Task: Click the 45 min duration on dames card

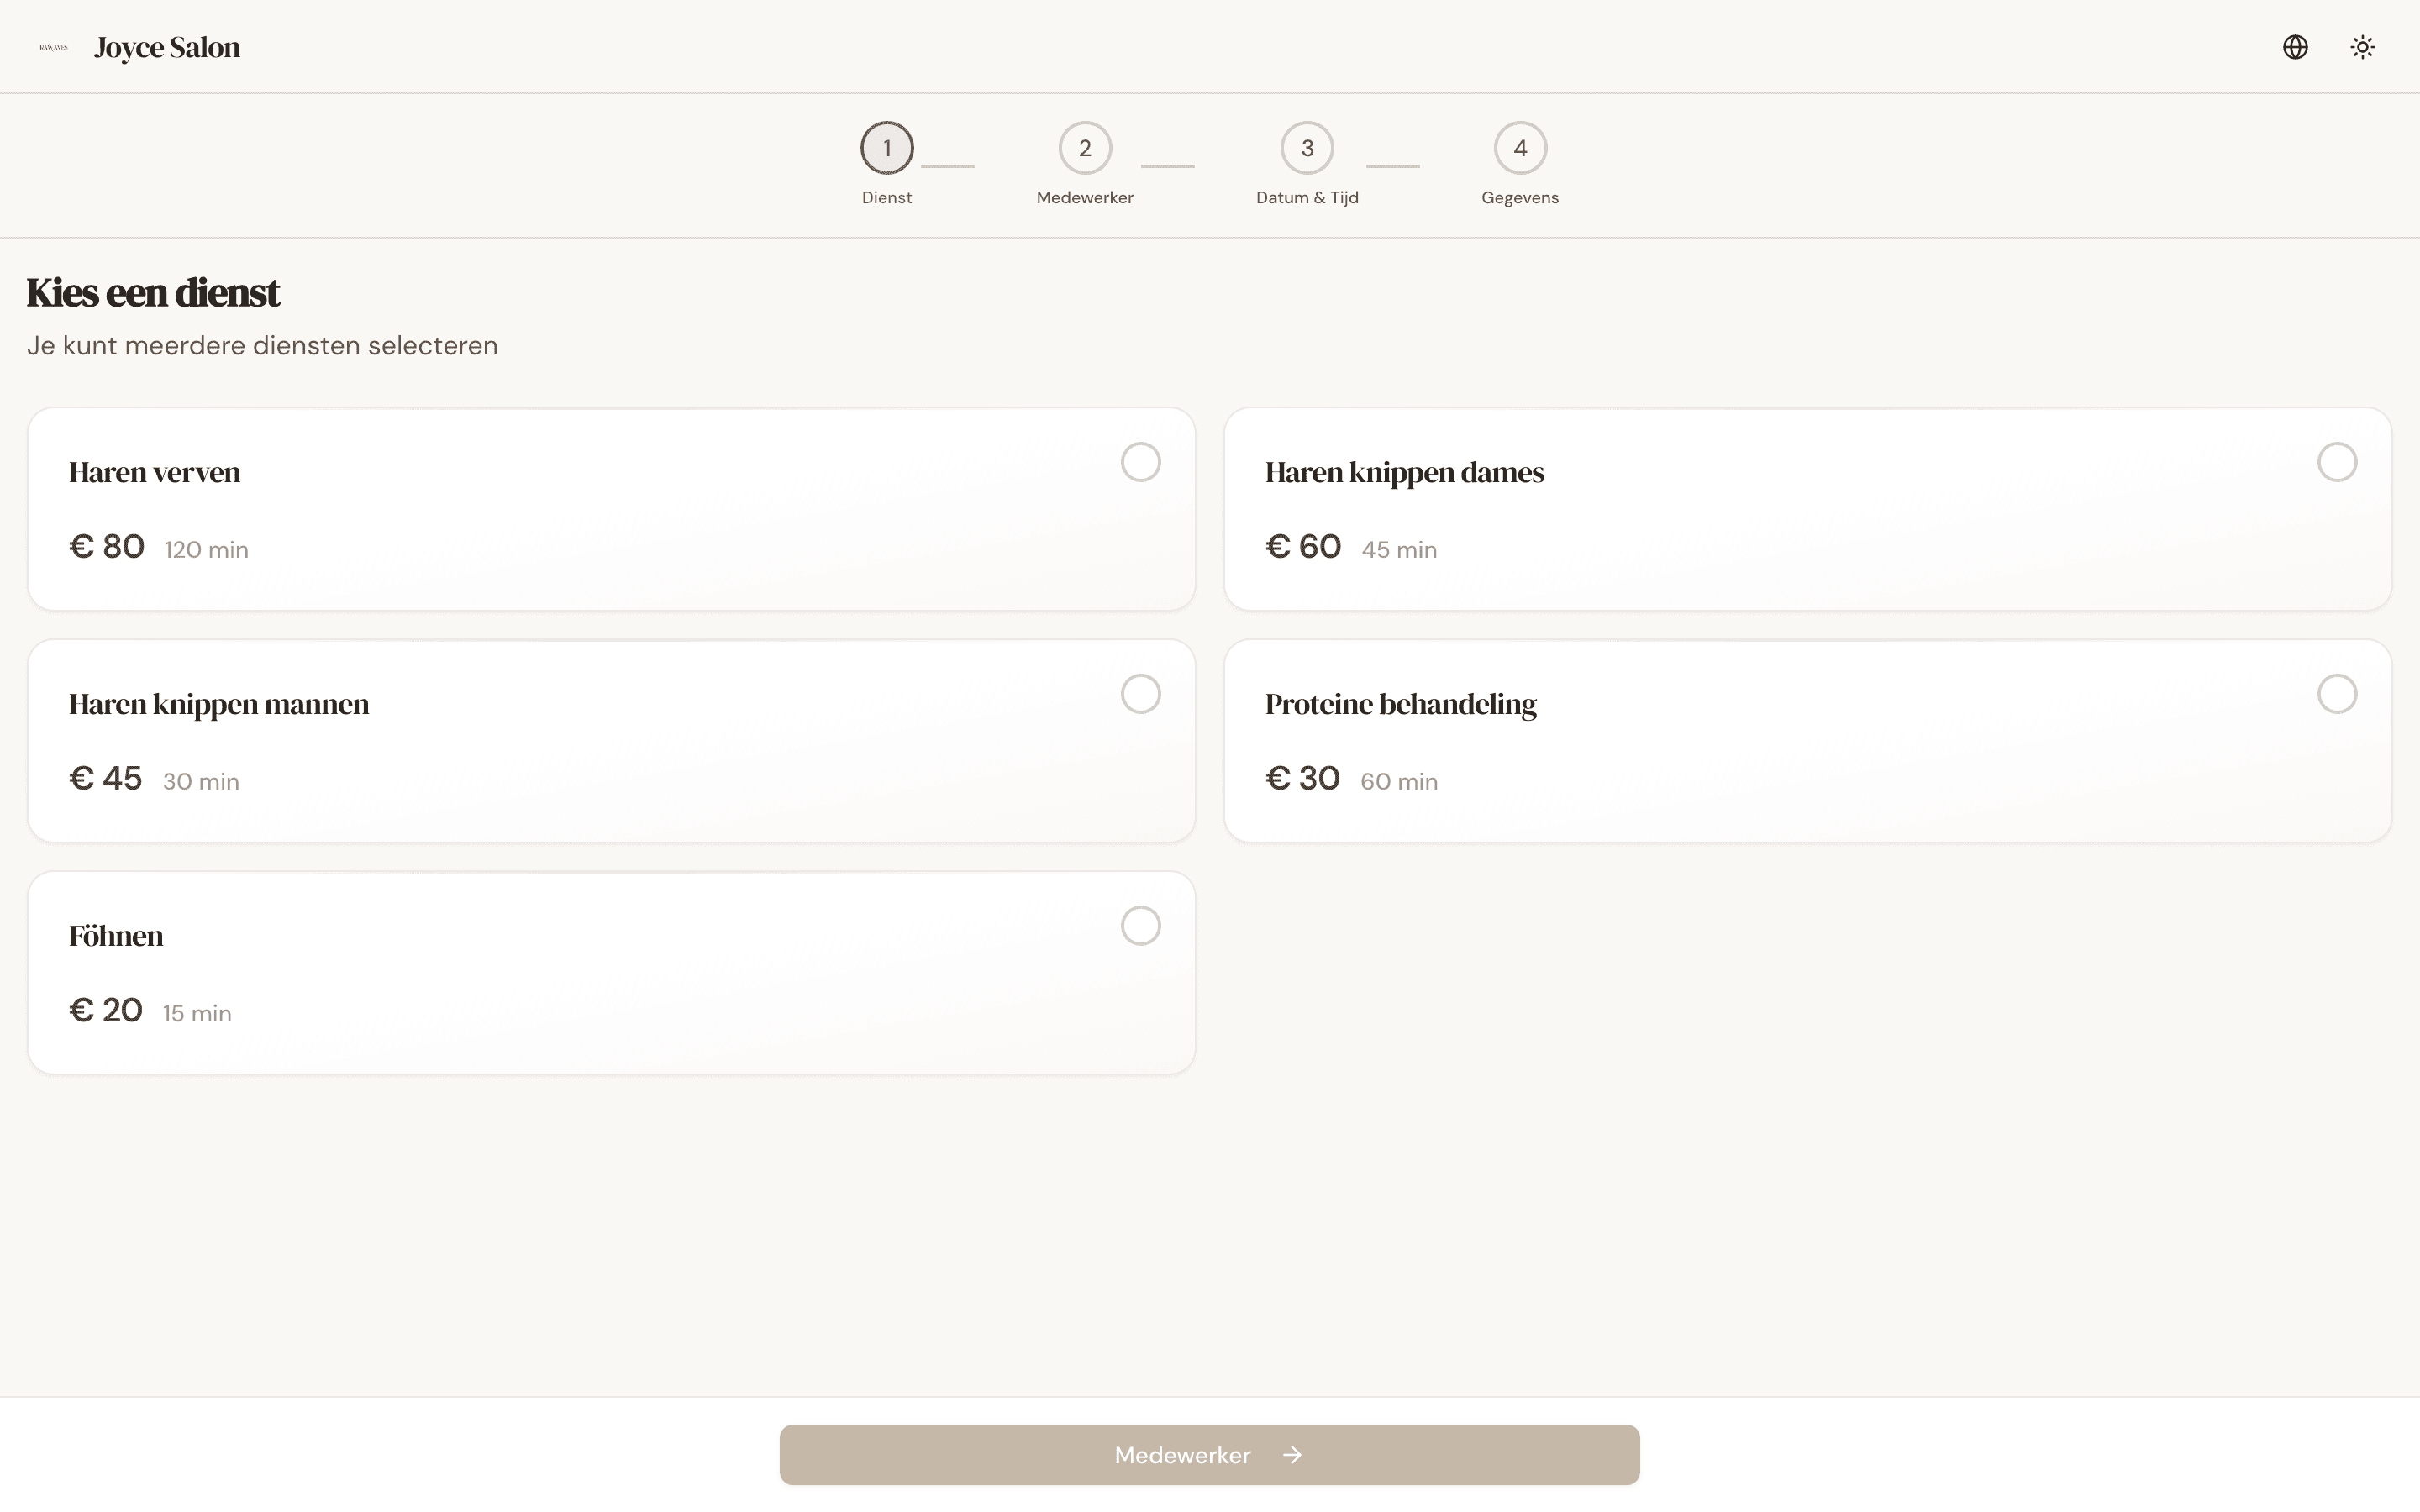Action: pos(1398,550)
